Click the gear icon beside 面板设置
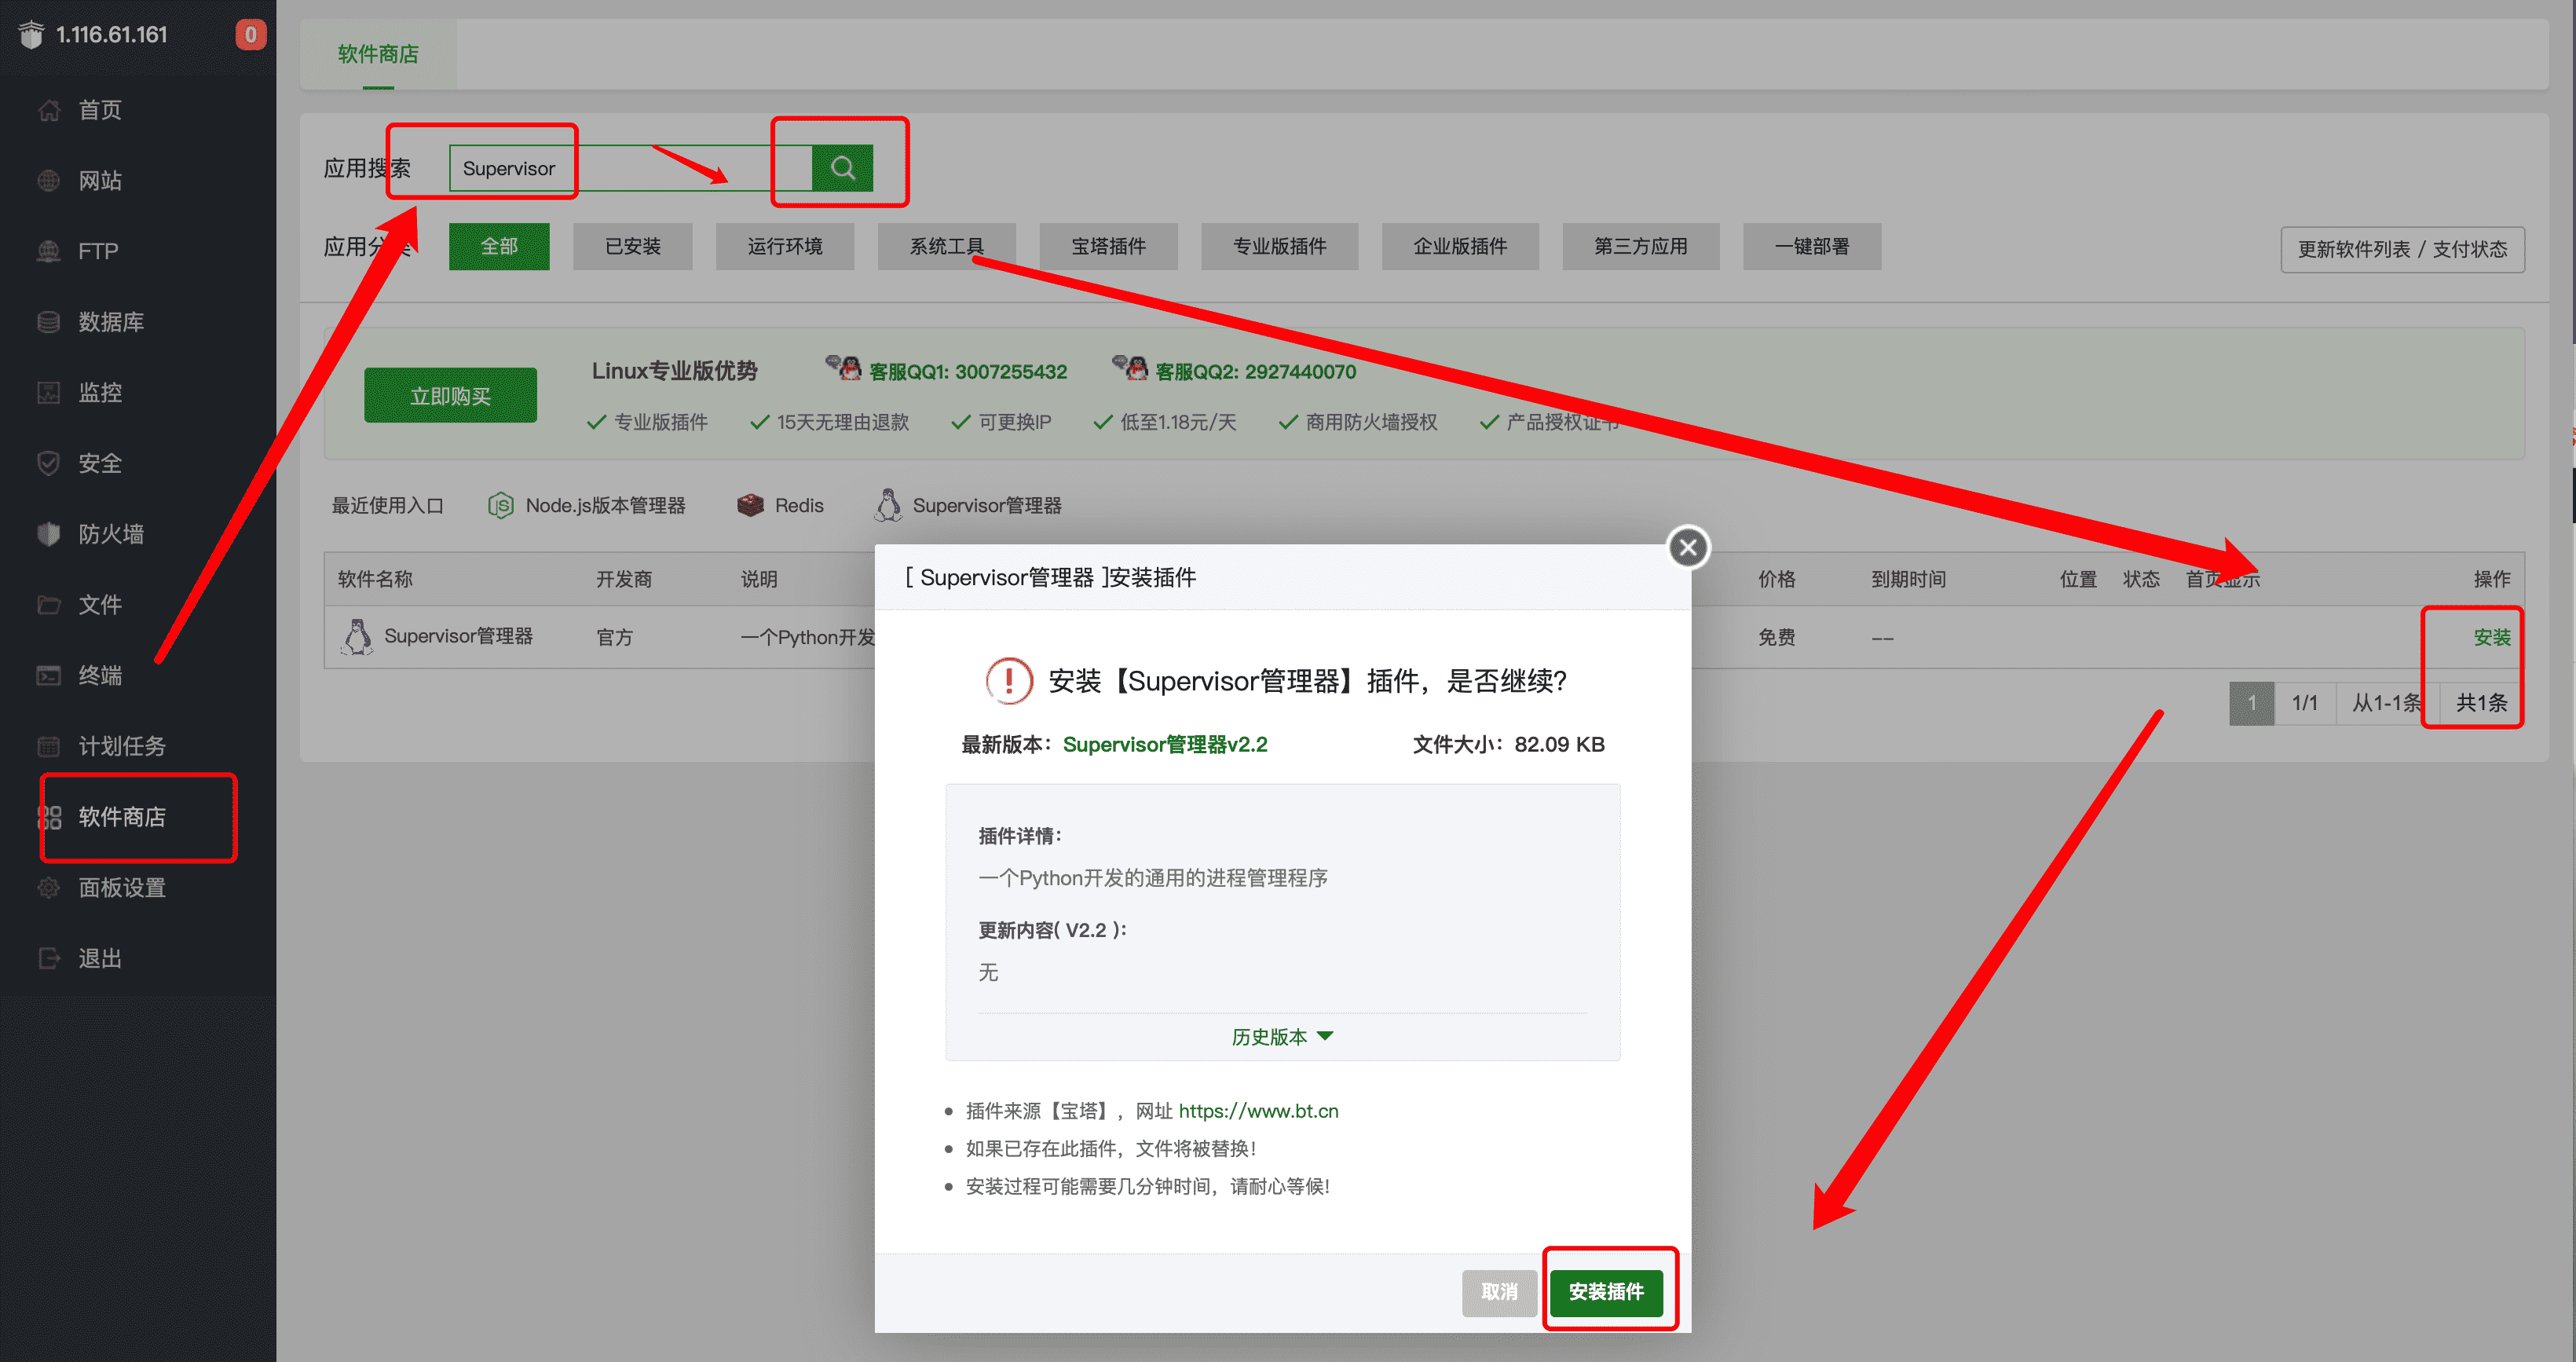 pyautogui.click(x=48, y=888)
